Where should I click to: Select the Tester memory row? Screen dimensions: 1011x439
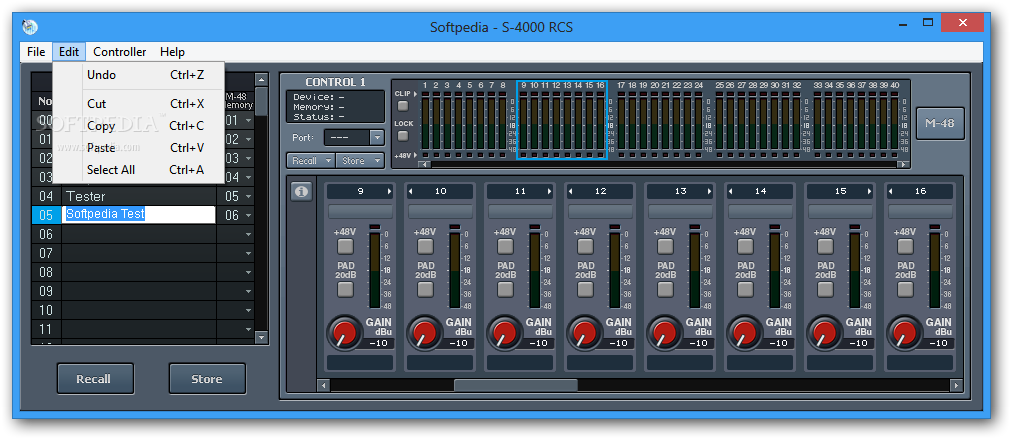[140, 196]
